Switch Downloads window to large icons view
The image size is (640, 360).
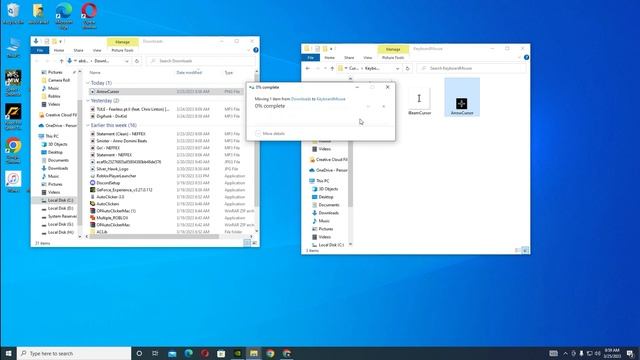tap(254, 243)
